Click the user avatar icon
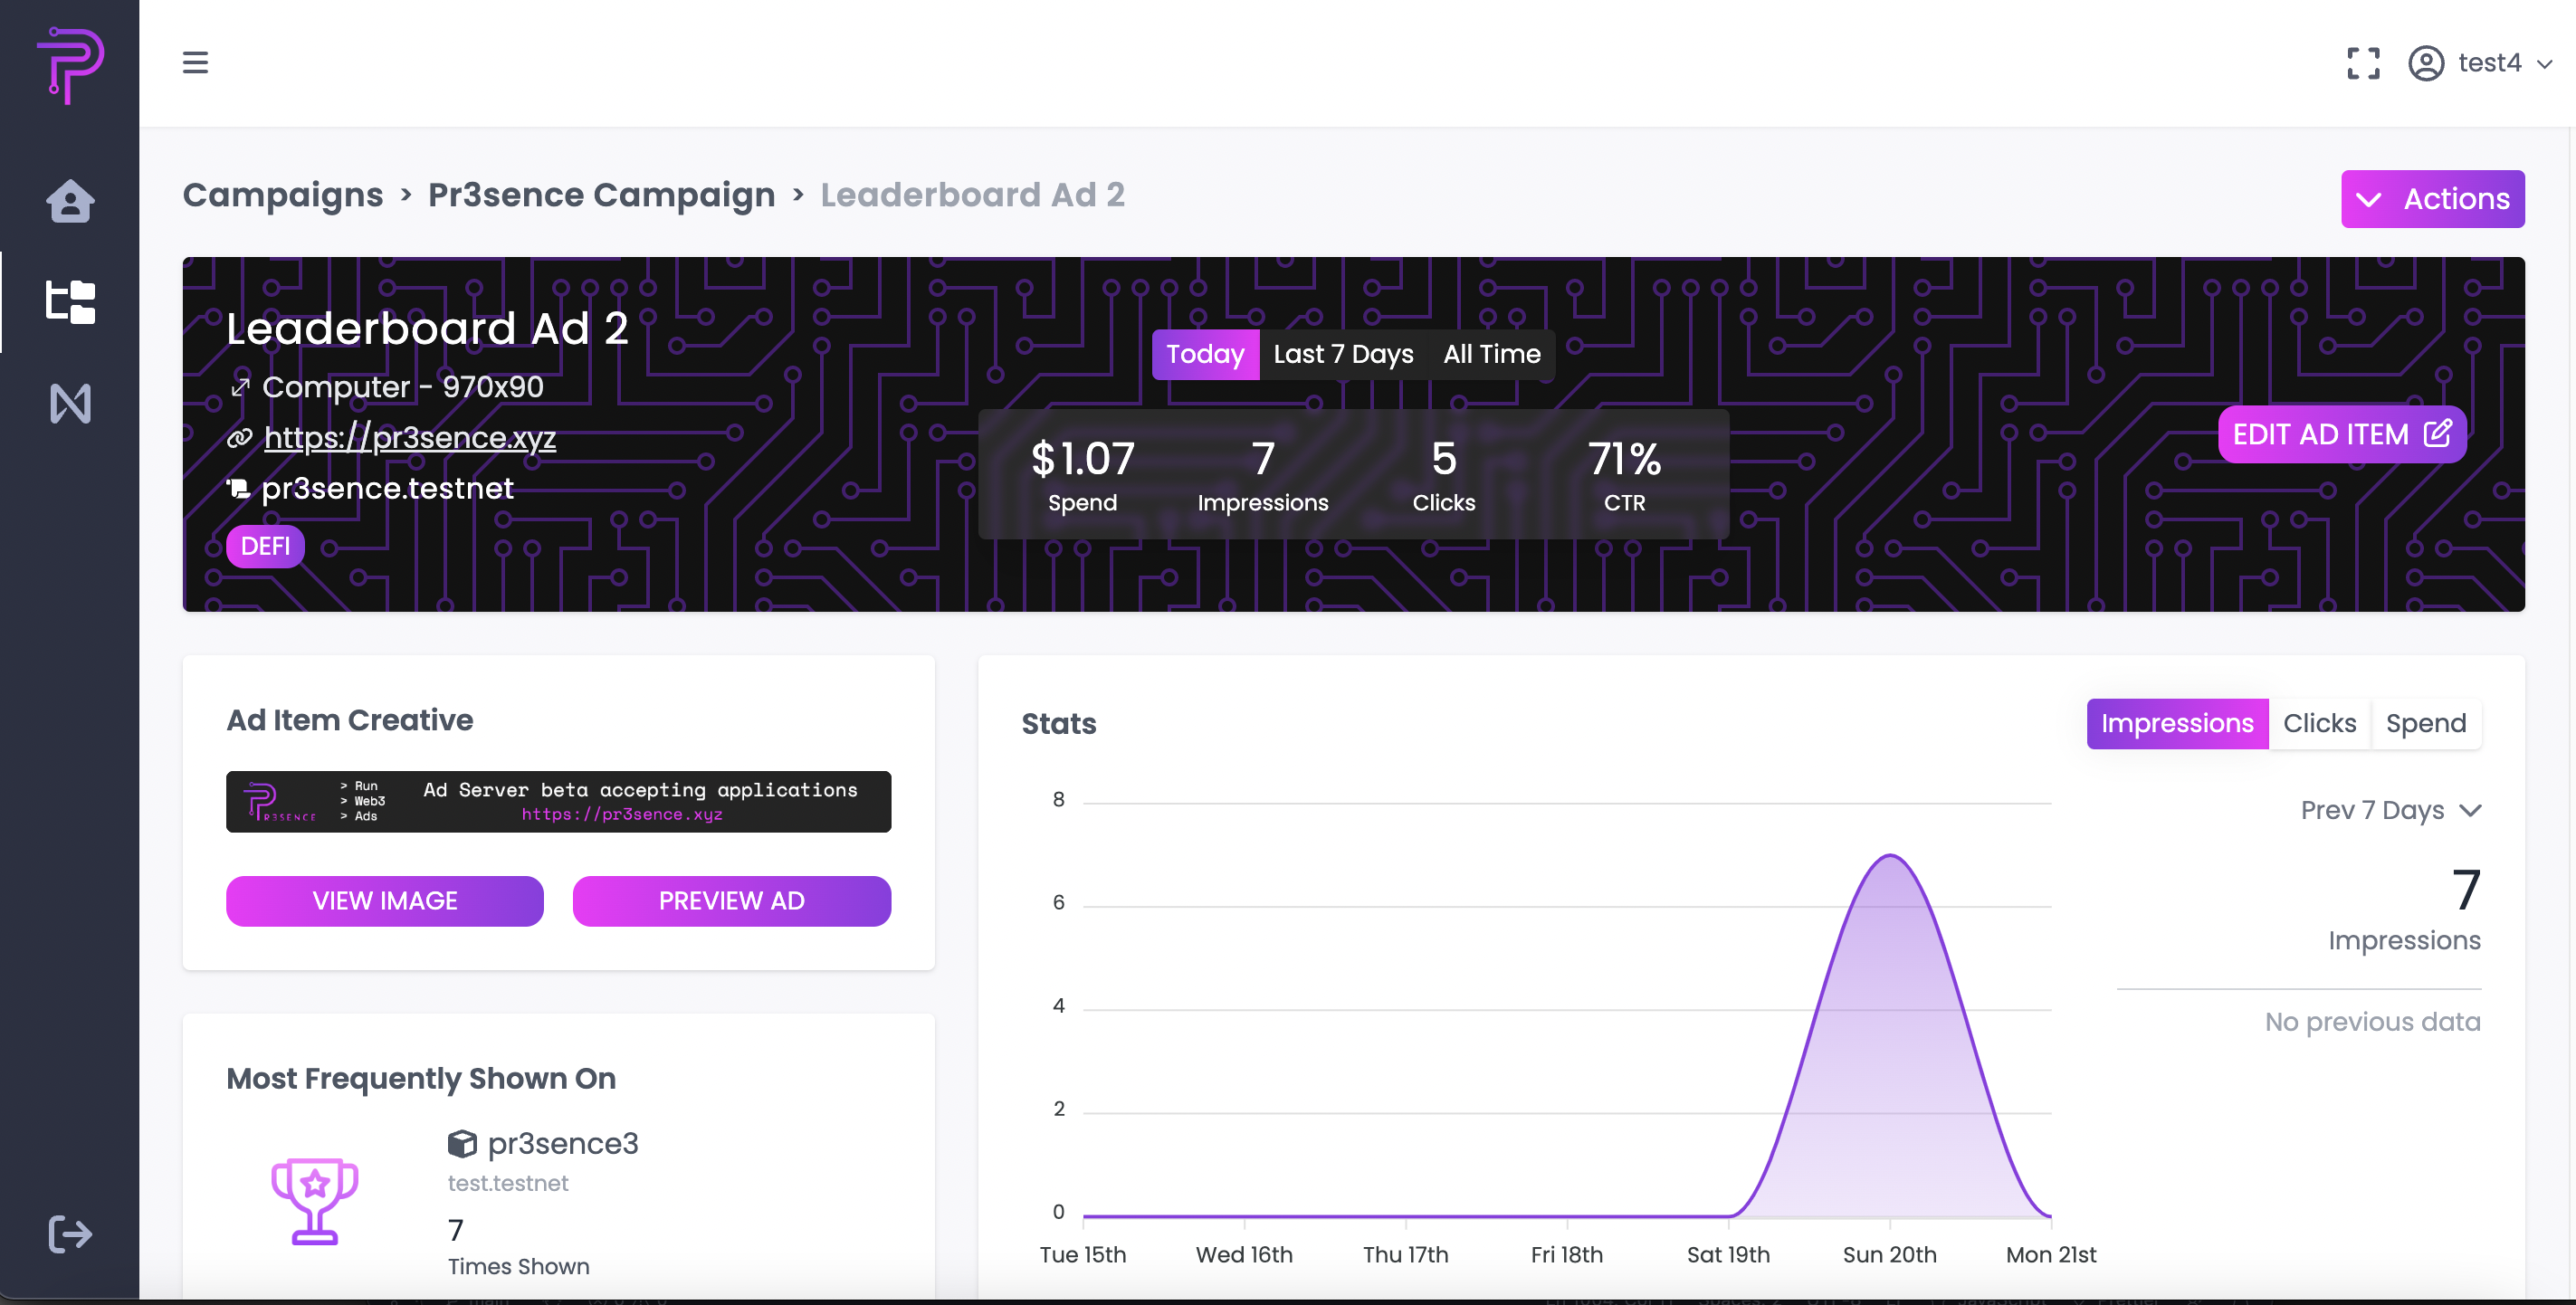Screen dimensions: 2576x1305 (x=2425, y=63)
